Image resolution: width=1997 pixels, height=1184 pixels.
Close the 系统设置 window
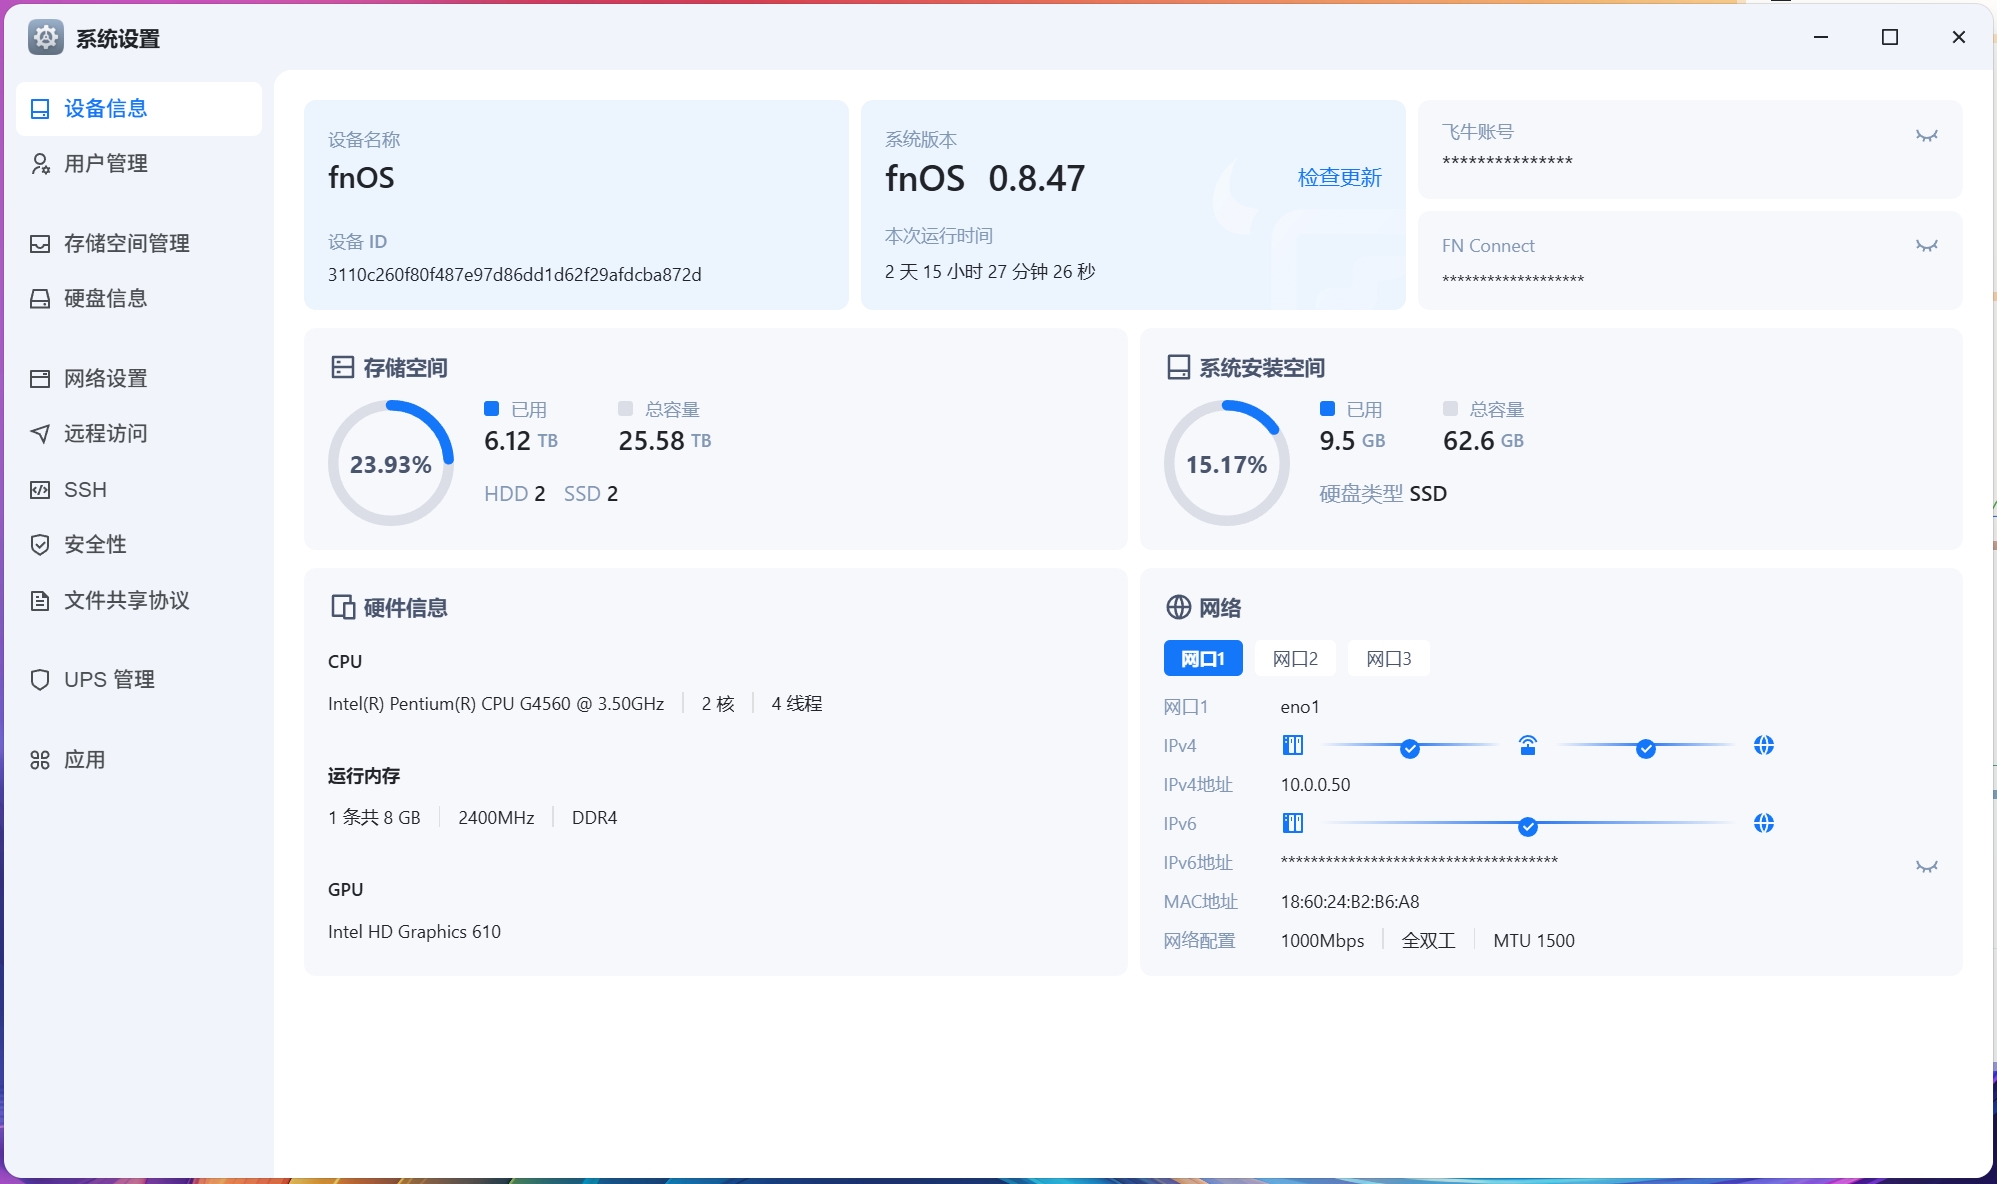[1958, 37]
